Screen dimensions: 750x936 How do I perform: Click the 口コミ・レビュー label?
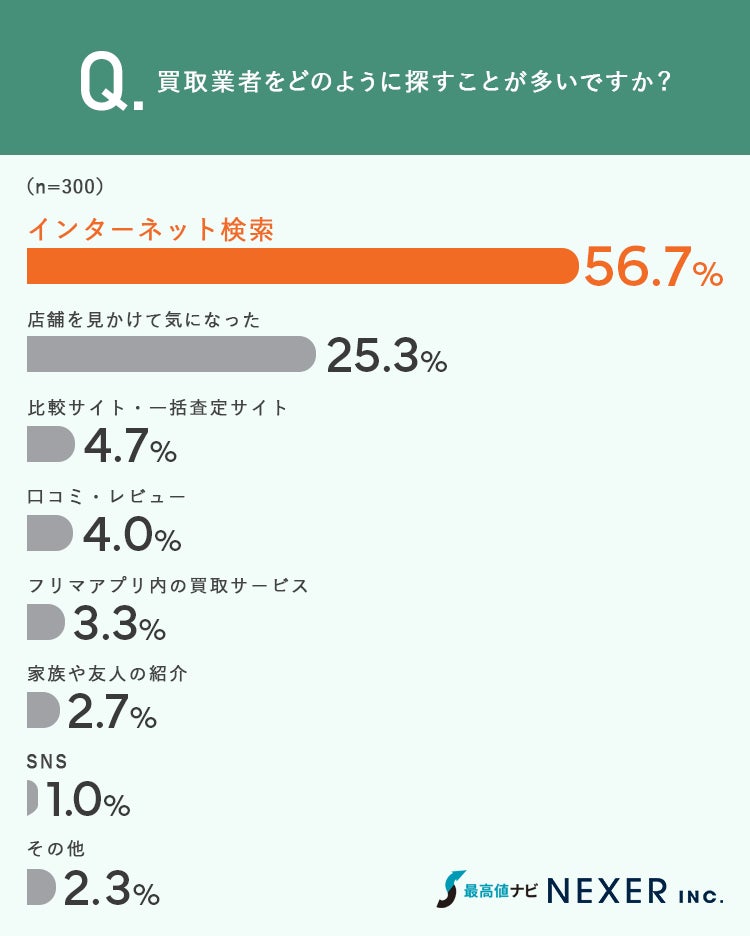[x=107, y=496]
